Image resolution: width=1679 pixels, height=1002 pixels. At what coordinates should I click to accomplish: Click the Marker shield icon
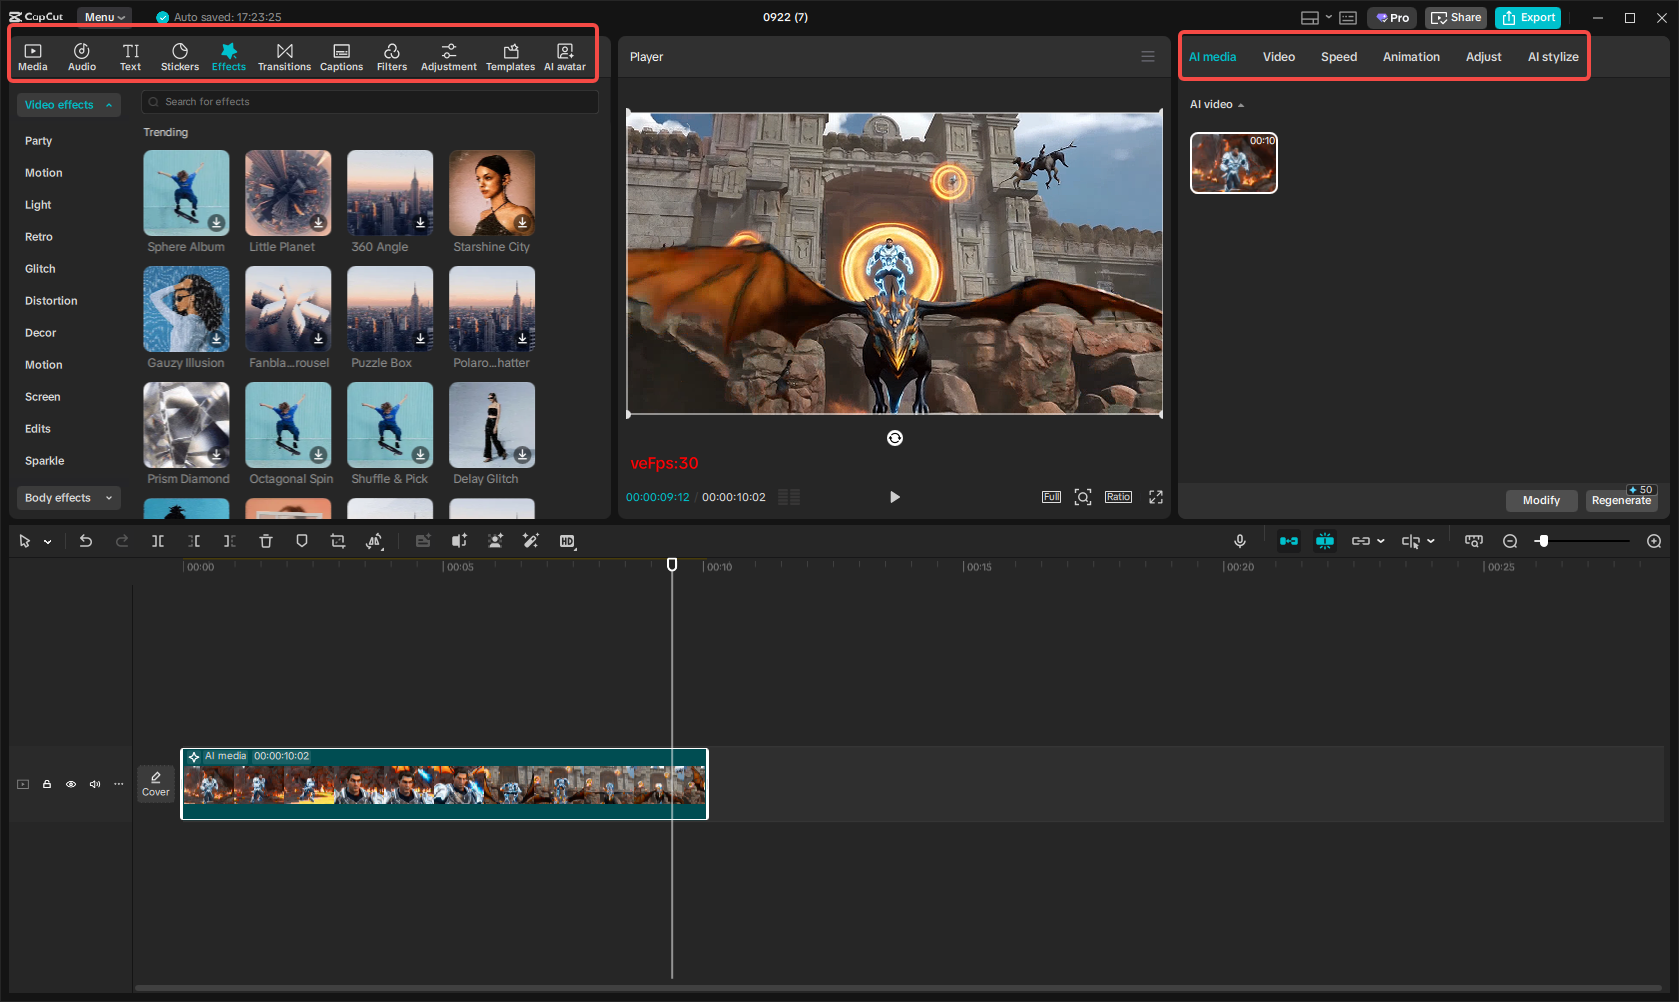[x=302, y=541]
